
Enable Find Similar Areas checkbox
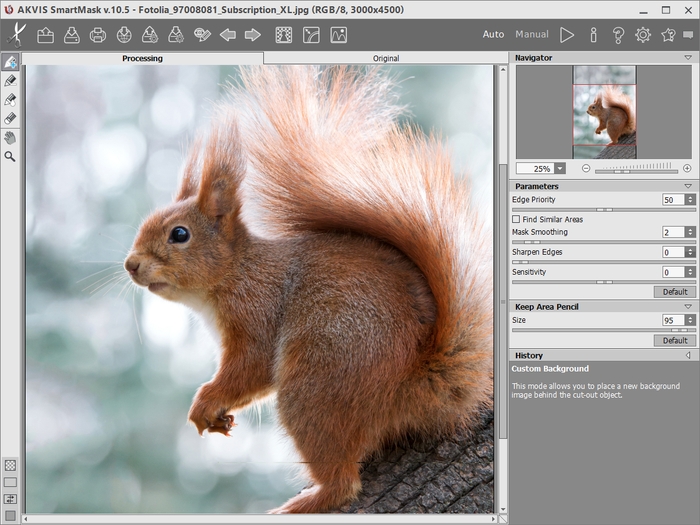(516, 219)
